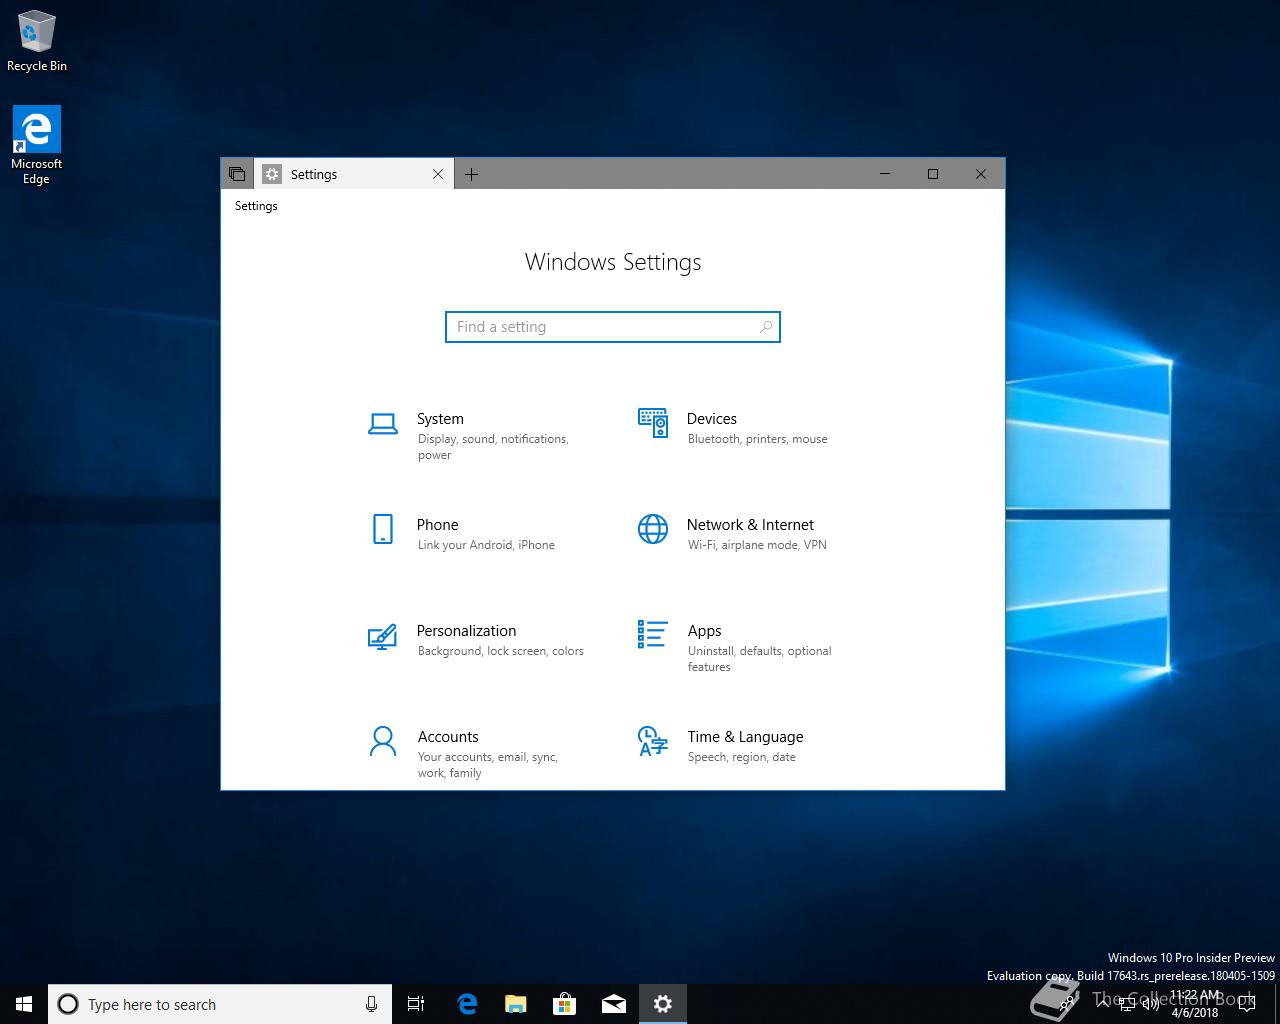1280x1024 pixels.
Task: Click the magnifier icon in Find a setting
Action: [765, 327]
